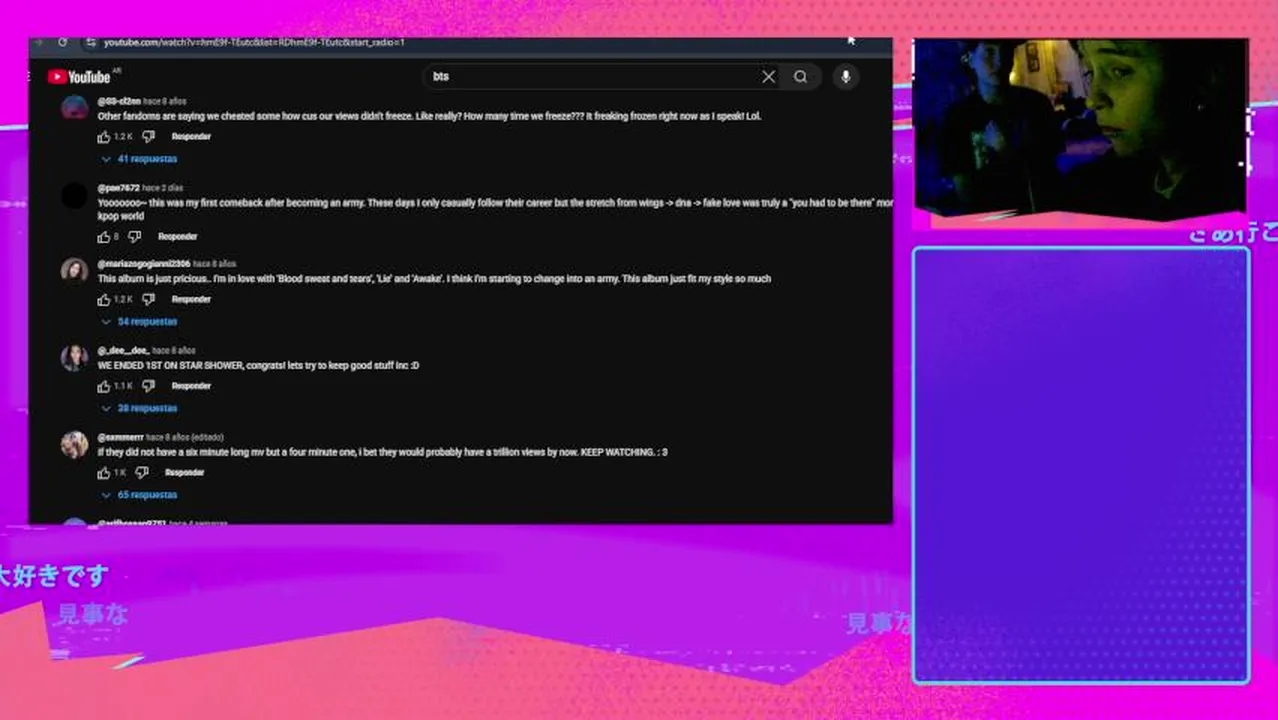
Task: Reply to the 'WE ENDED 1ST' comment
Action: point(191,386)
